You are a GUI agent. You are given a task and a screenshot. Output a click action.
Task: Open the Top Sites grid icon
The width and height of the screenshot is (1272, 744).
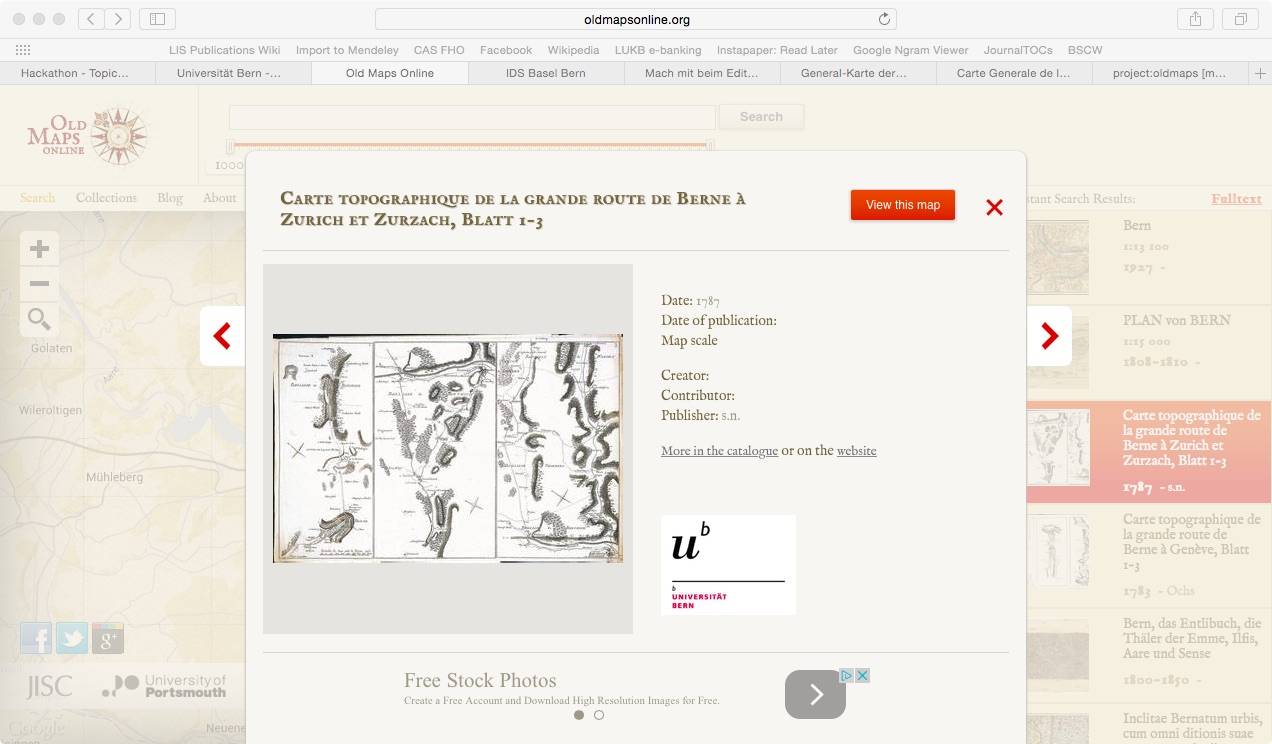tap(23, 50)
